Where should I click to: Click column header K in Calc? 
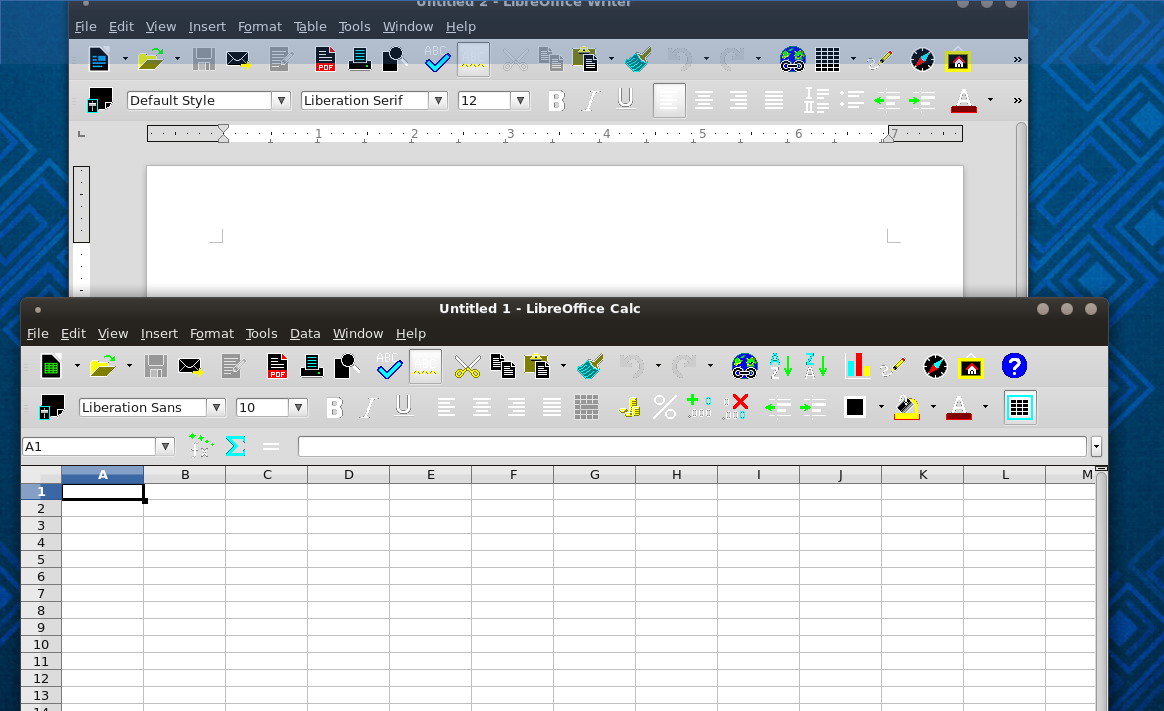point(923,474)
